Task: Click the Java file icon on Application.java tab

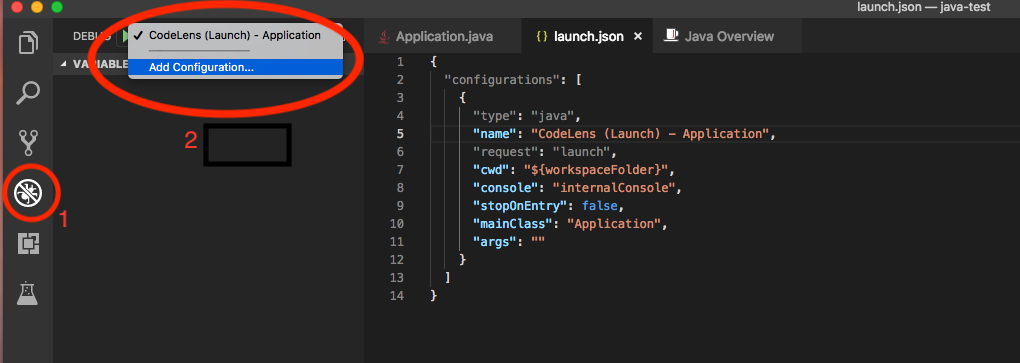Action: (x=384, y=36)
